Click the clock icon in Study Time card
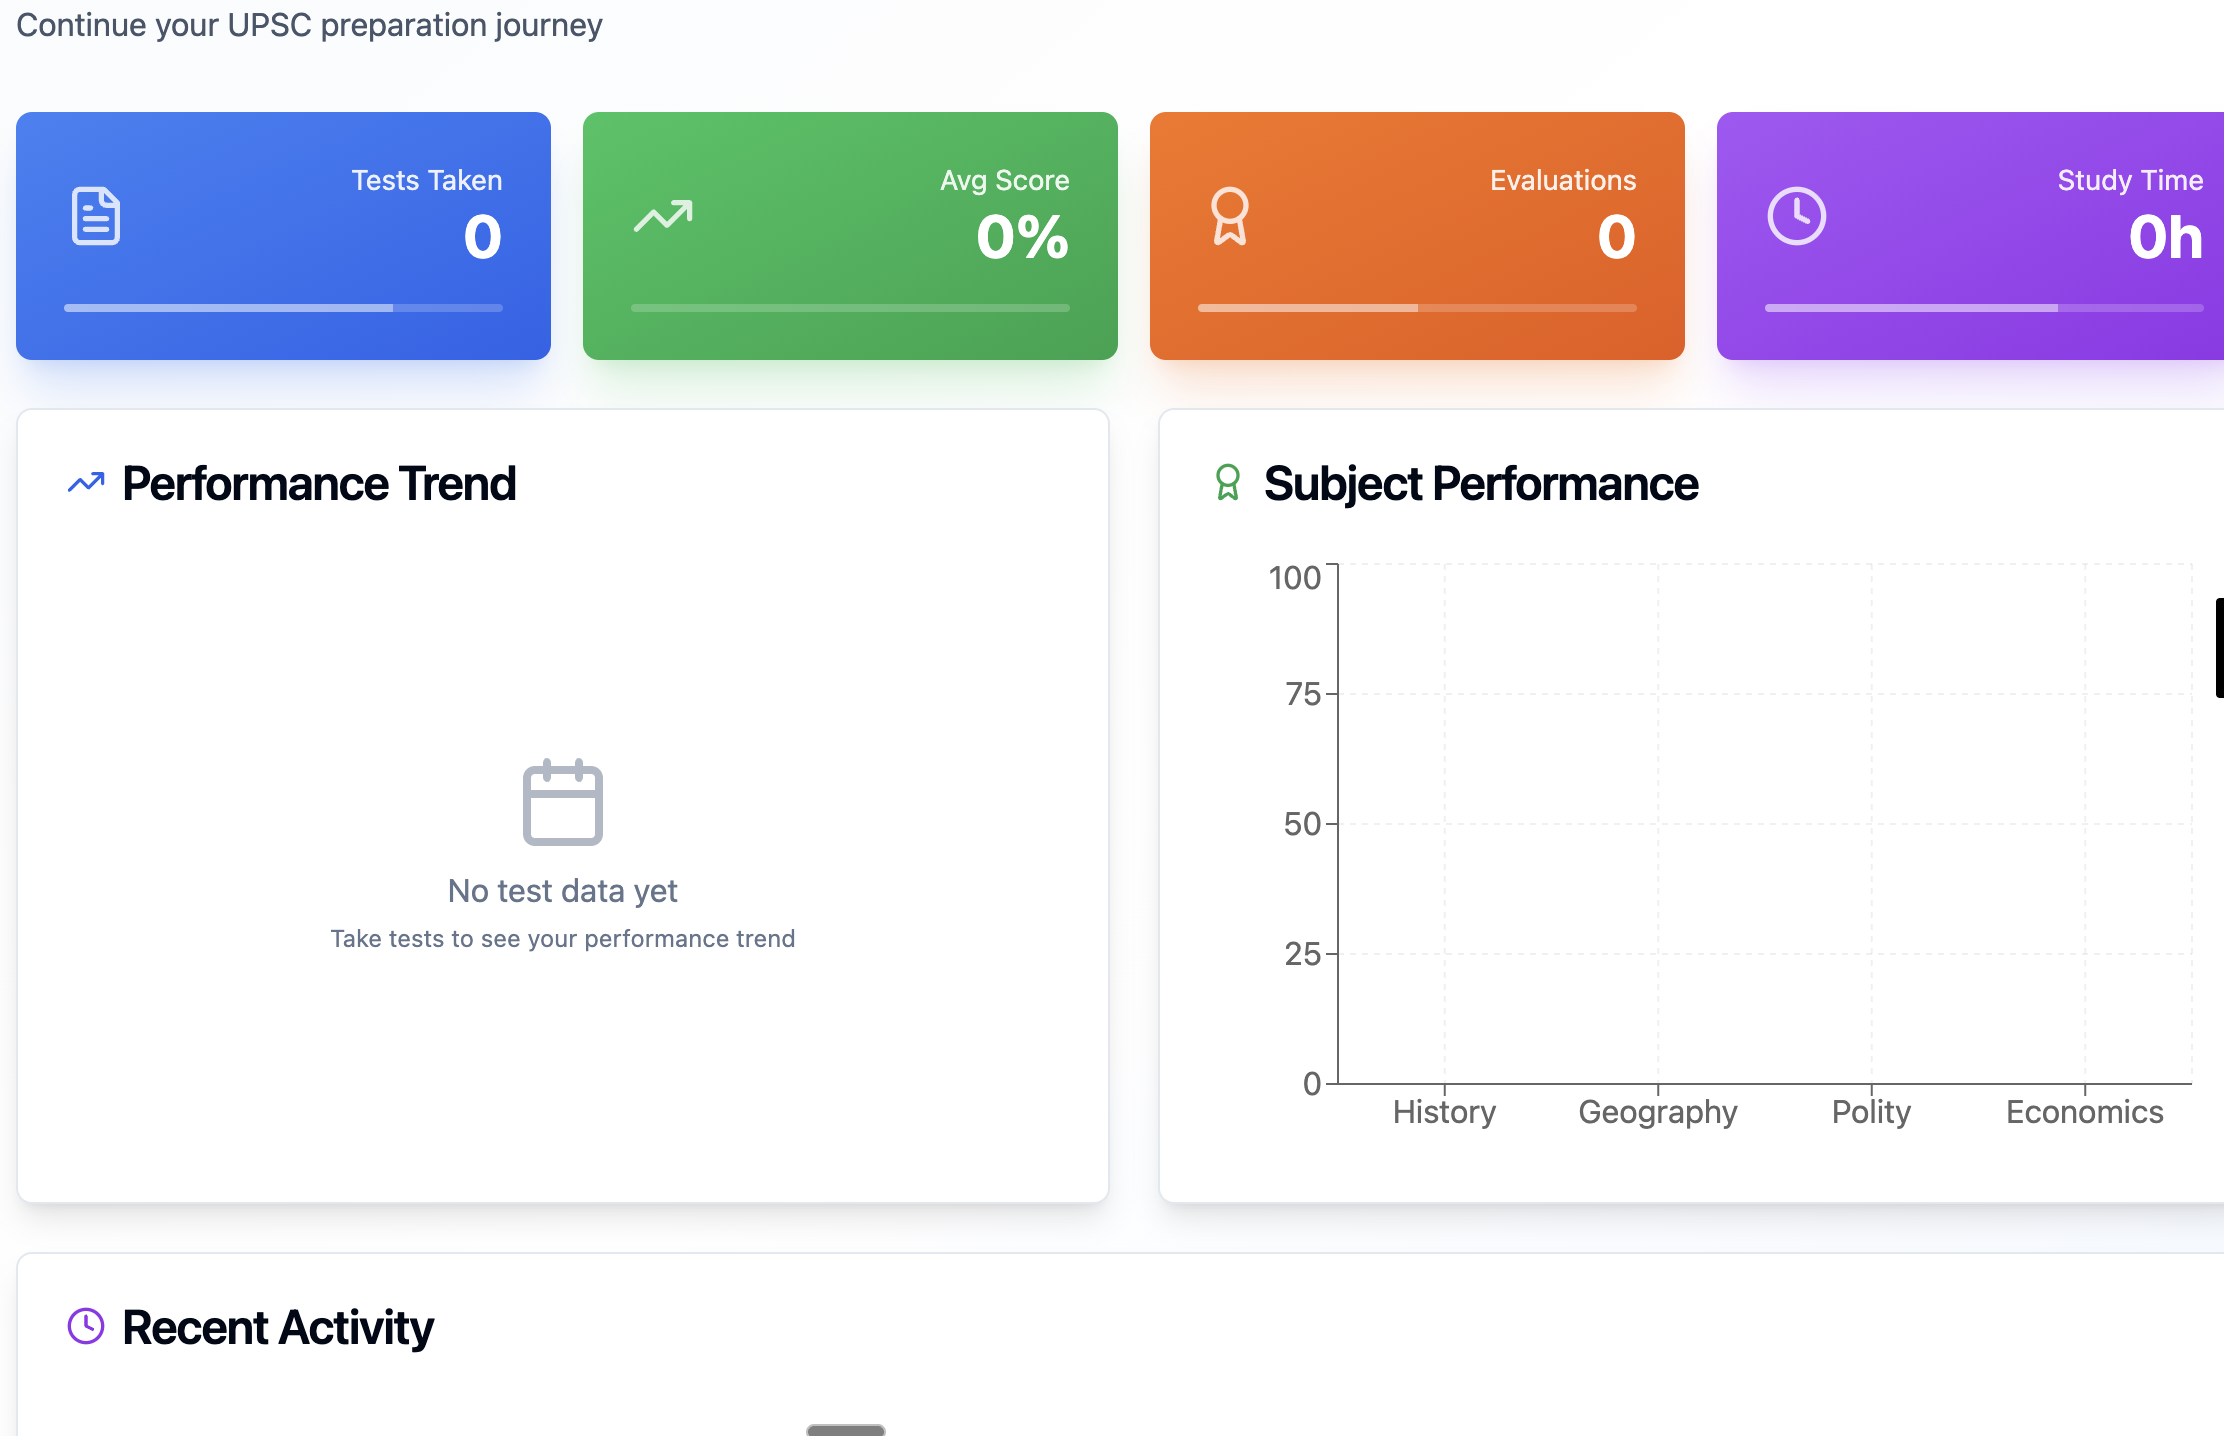The width and height of the screenshot is (2224, 1436). click(1796, 216)
